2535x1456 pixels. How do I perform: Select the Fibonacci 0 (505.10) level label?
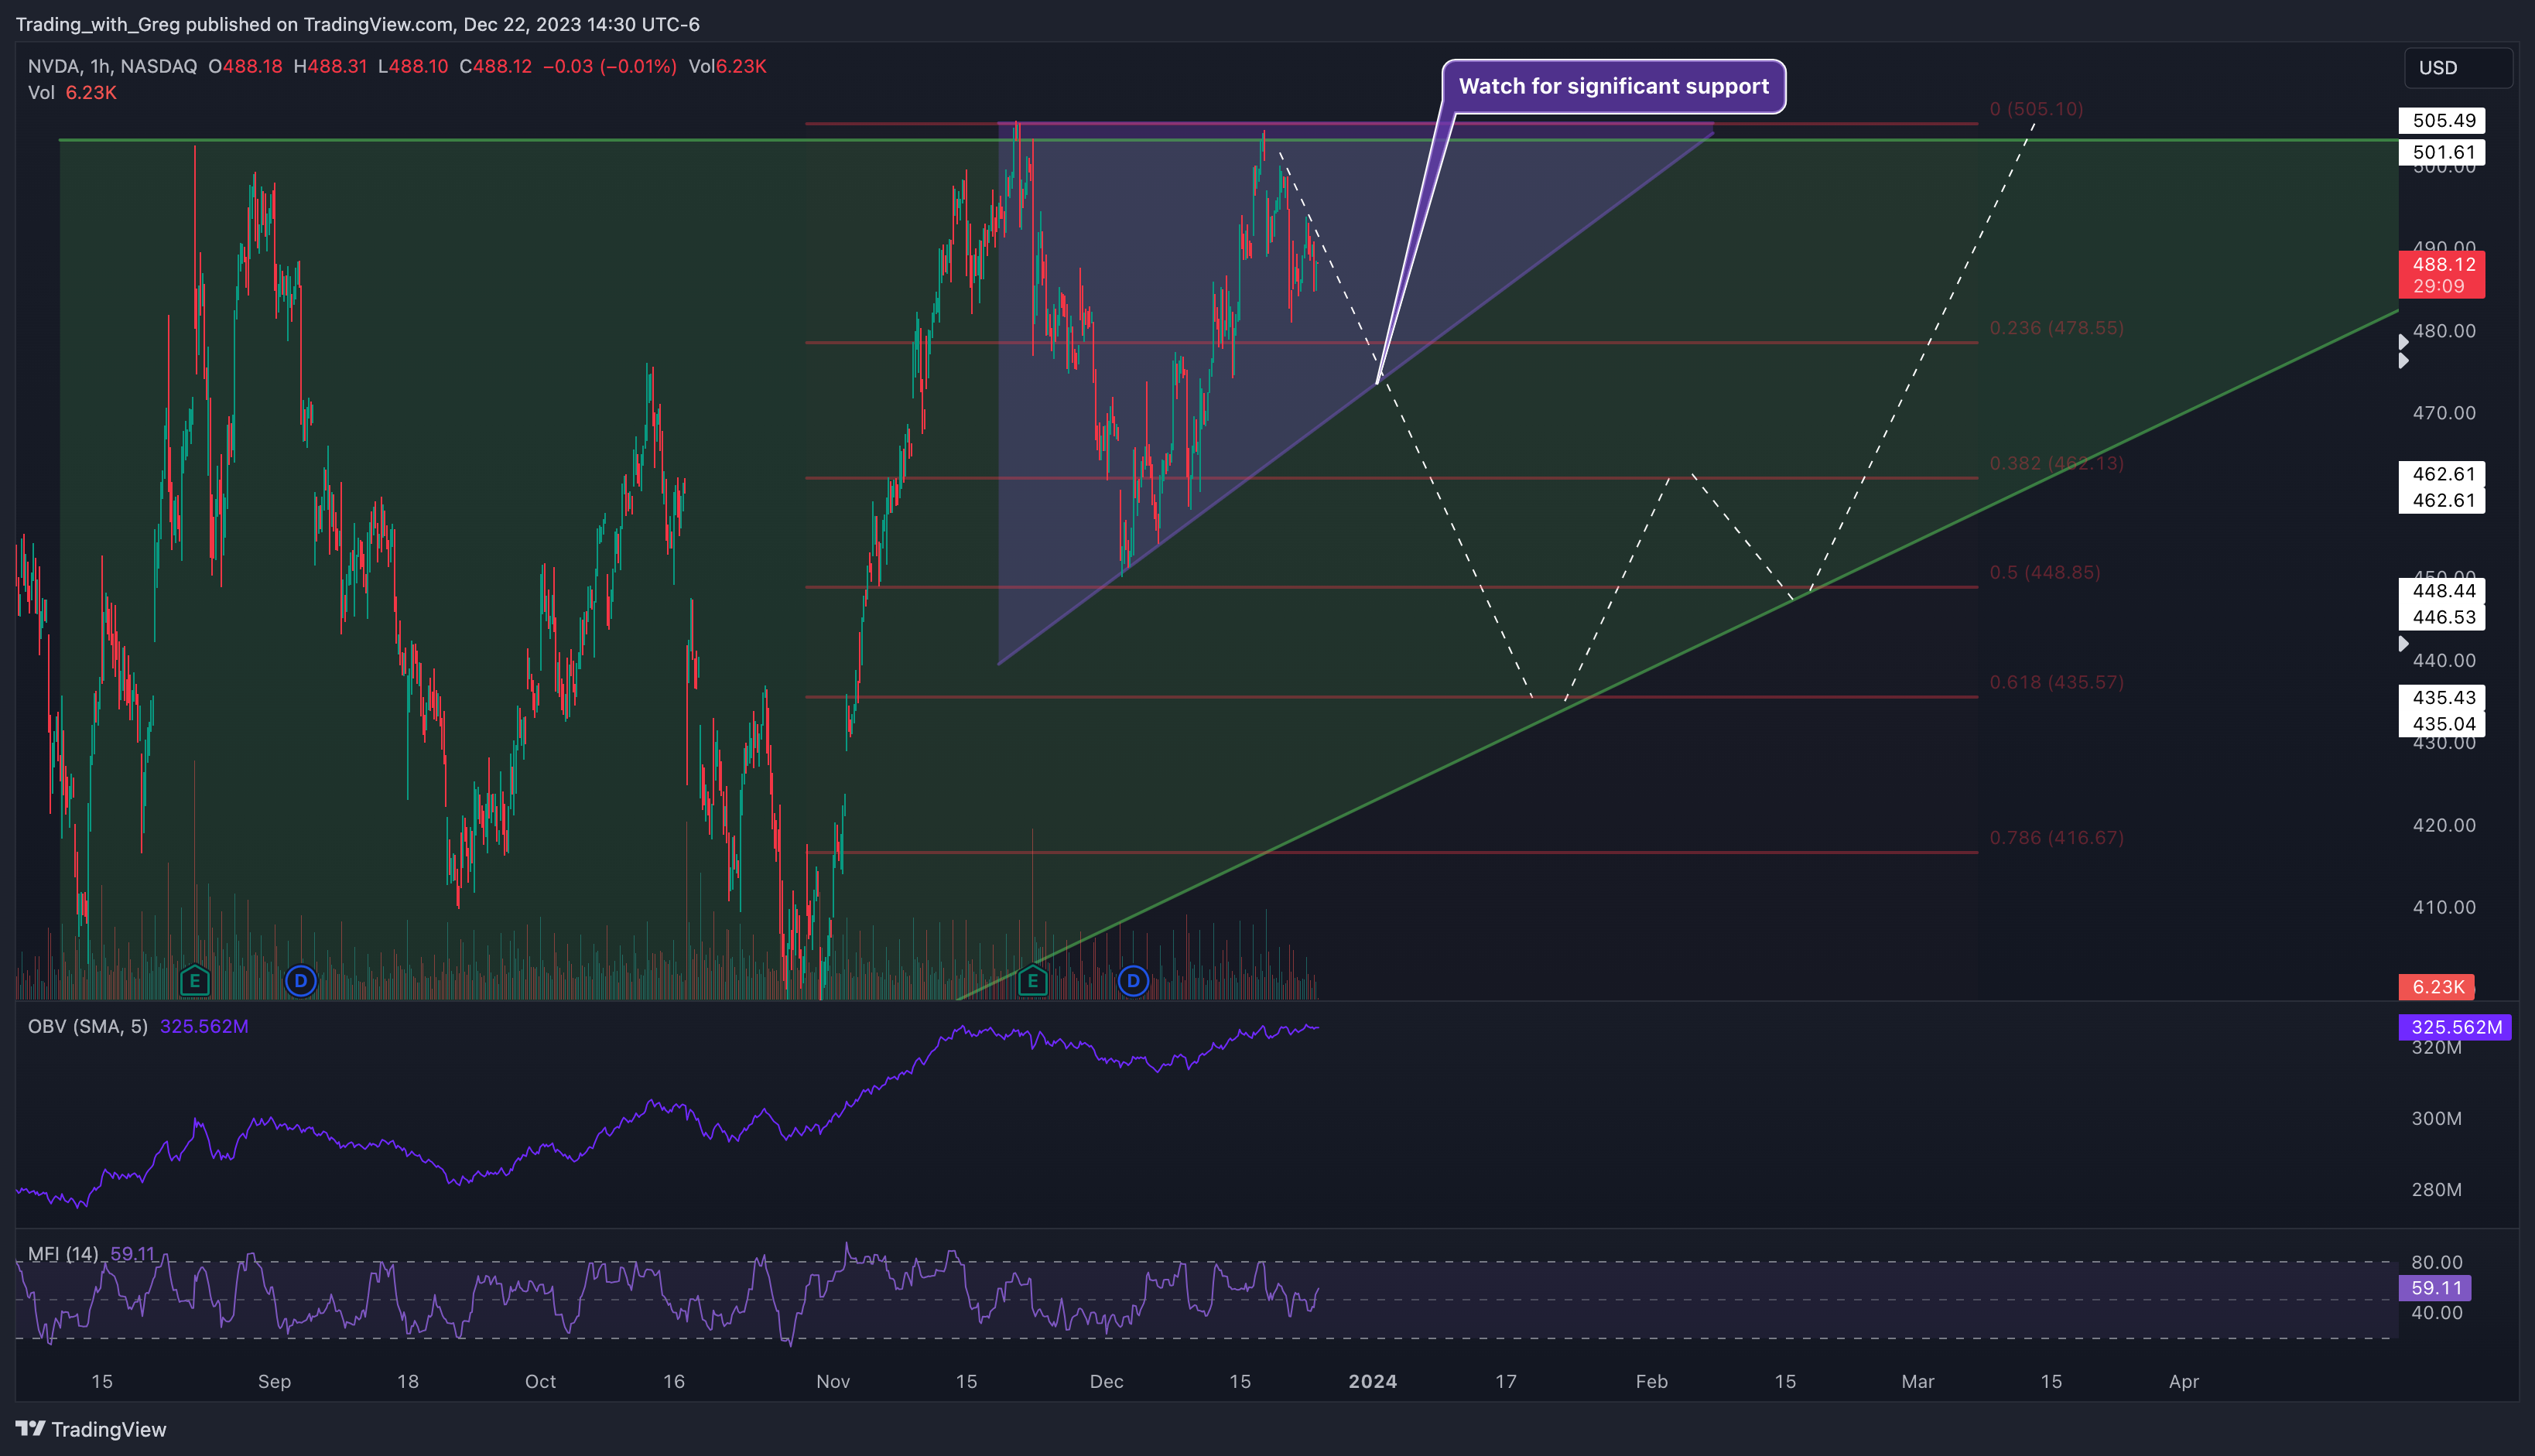click(x=2036, y=108)
